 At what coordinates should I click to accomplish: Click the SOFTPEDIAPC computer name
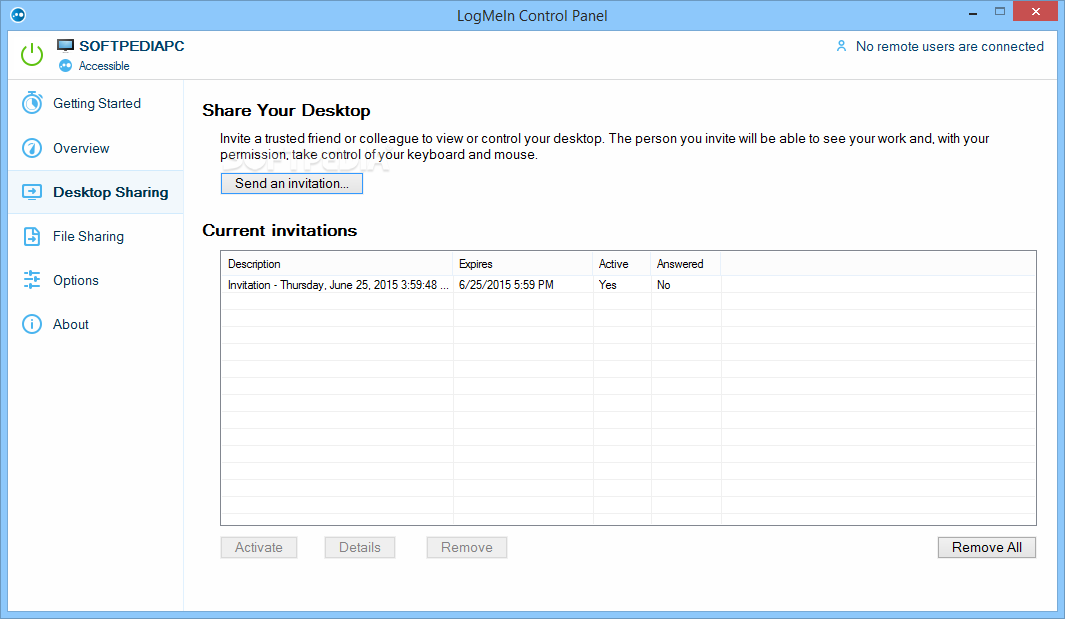[x=132, y=46]
